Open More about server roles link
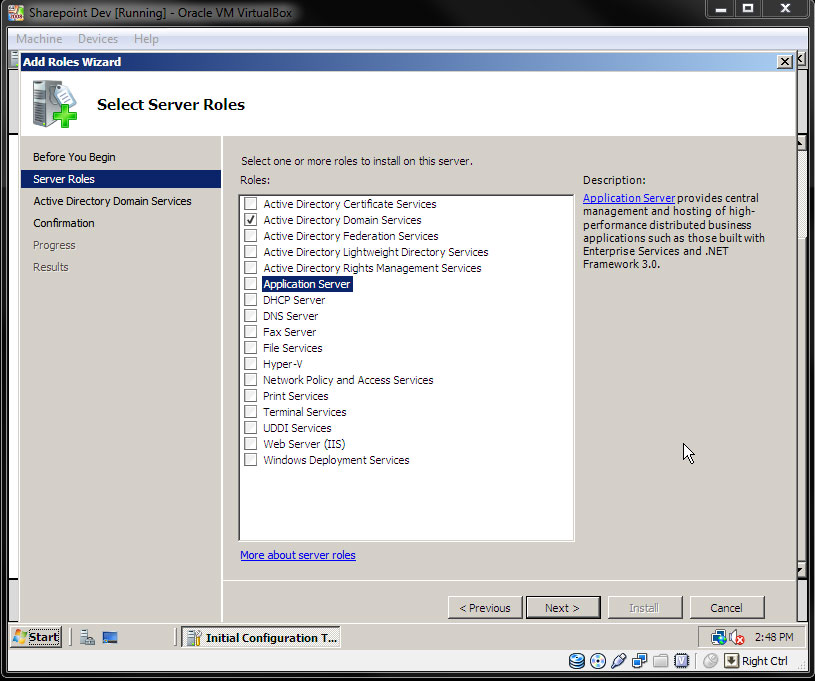The width and height of the screenshot is (815, 681). (298, 555)
